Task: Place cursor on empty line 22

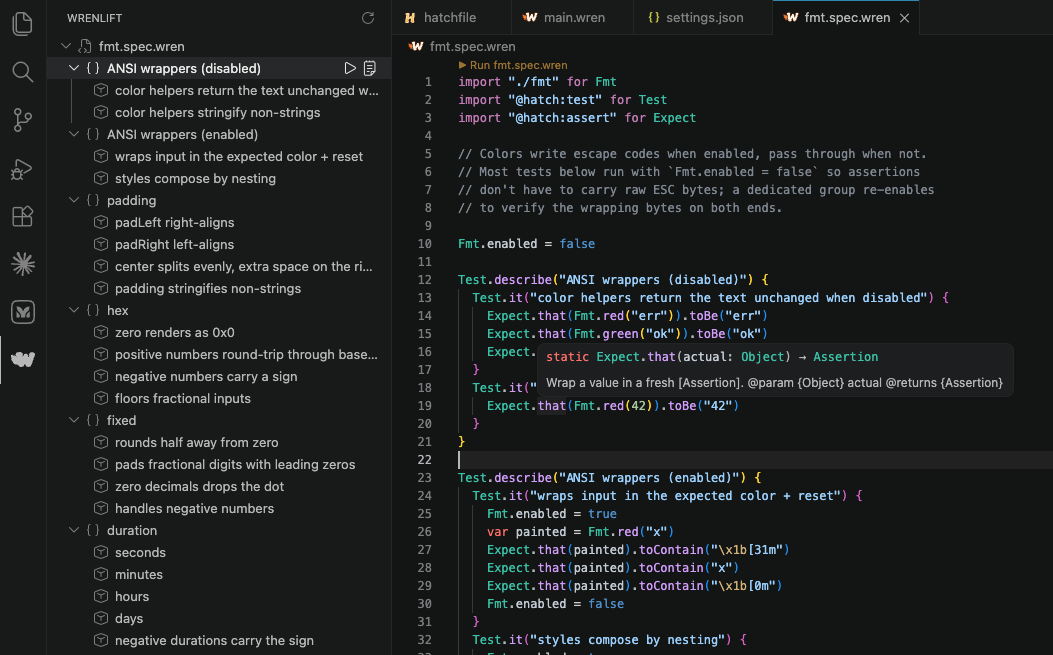Action: pos(755,460)
